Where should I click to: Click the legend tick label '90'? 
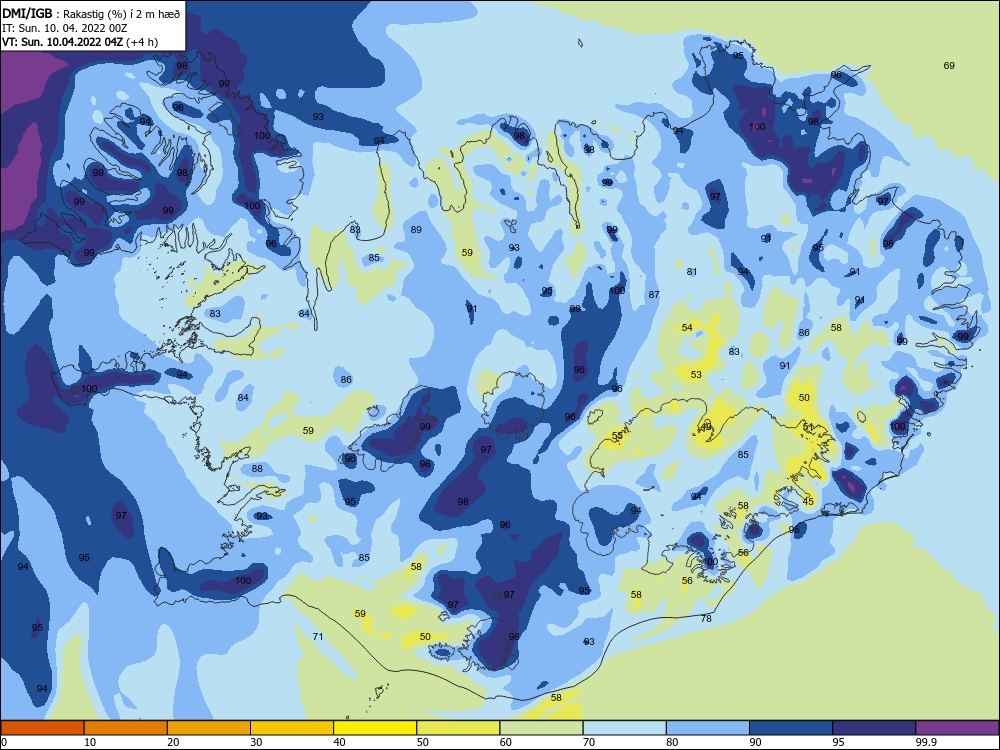point(755,742)
